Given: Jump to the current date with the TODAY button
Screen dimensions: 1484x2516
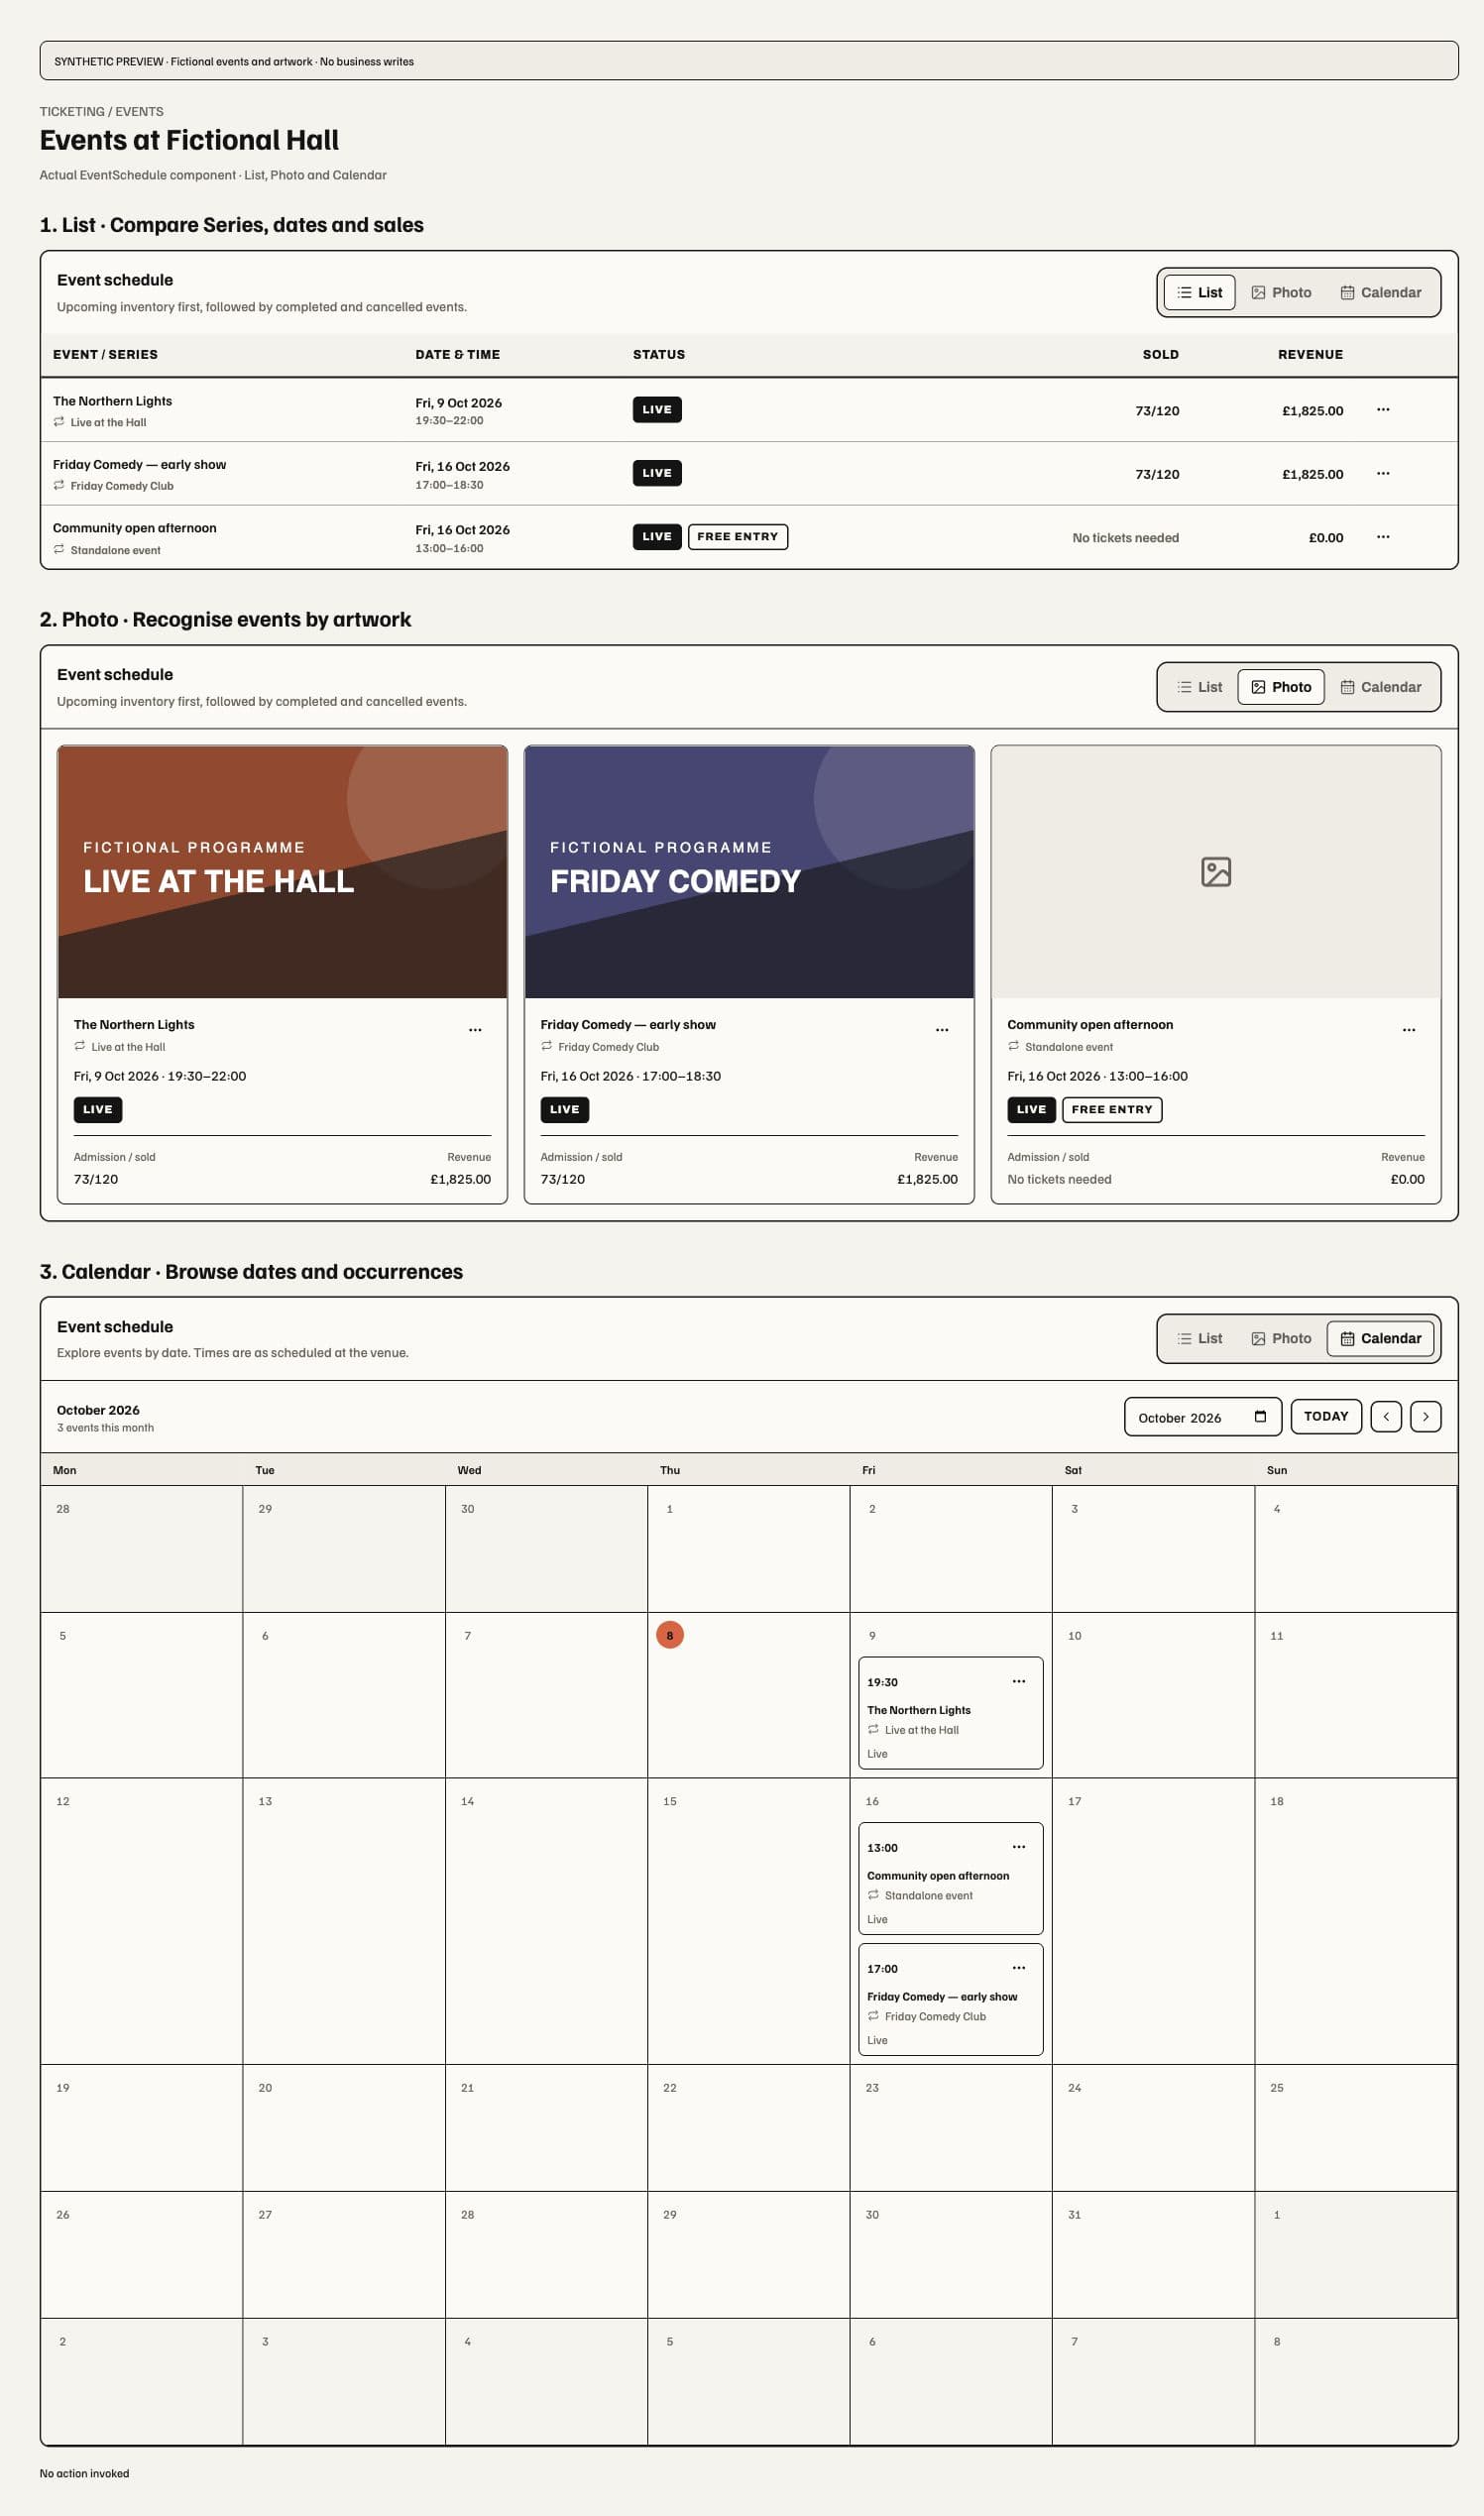Looking at the screenshot, I should tap(1326, 1416).
